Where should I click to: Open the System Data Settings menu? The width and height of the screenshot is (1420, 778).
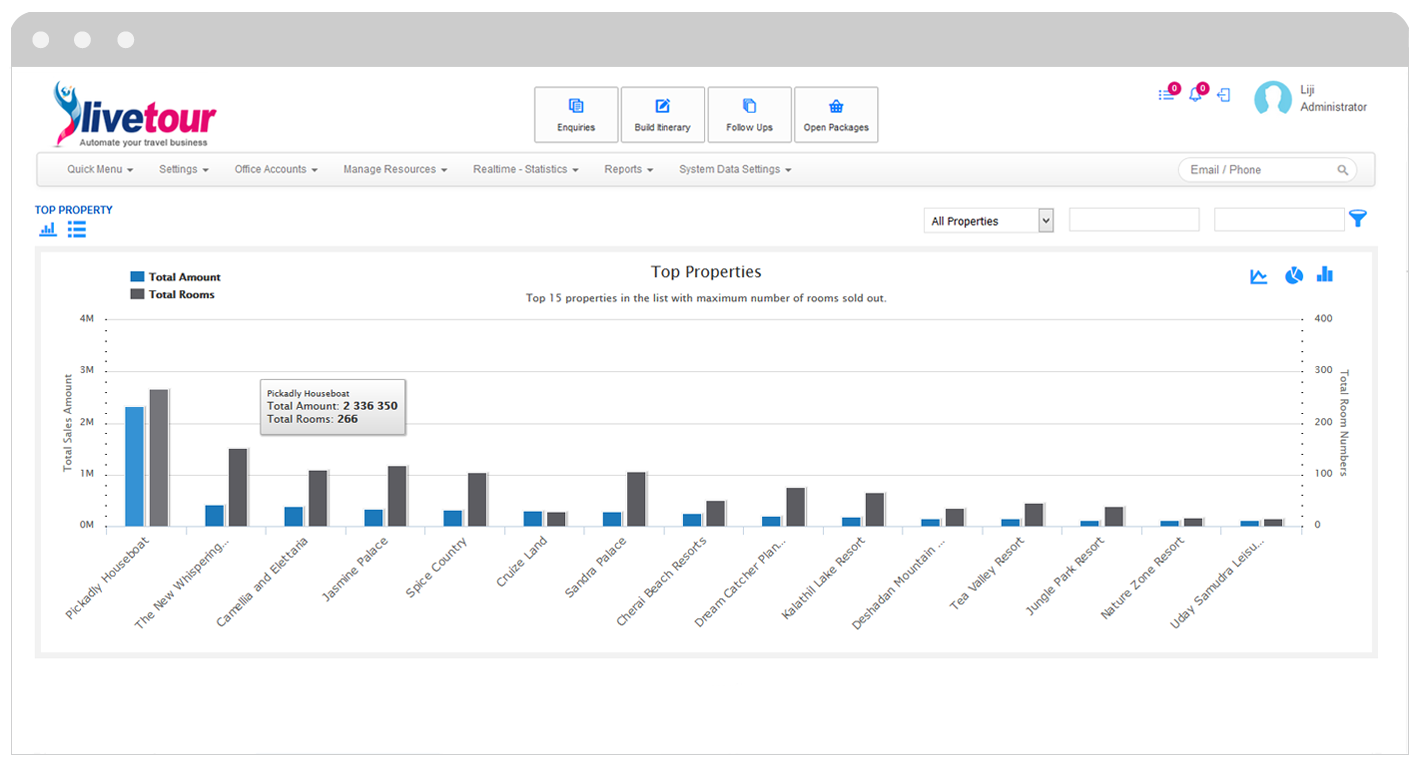pyautogui.click(x=735, y=170)
